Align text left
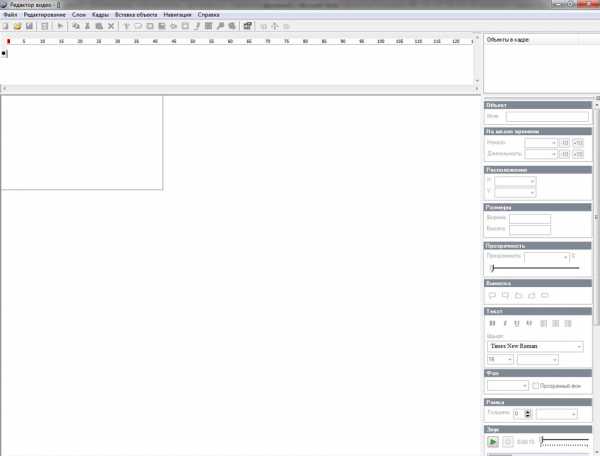Image resolution: width=600 pixels, height=456 pixels. [x=543, y=324]
